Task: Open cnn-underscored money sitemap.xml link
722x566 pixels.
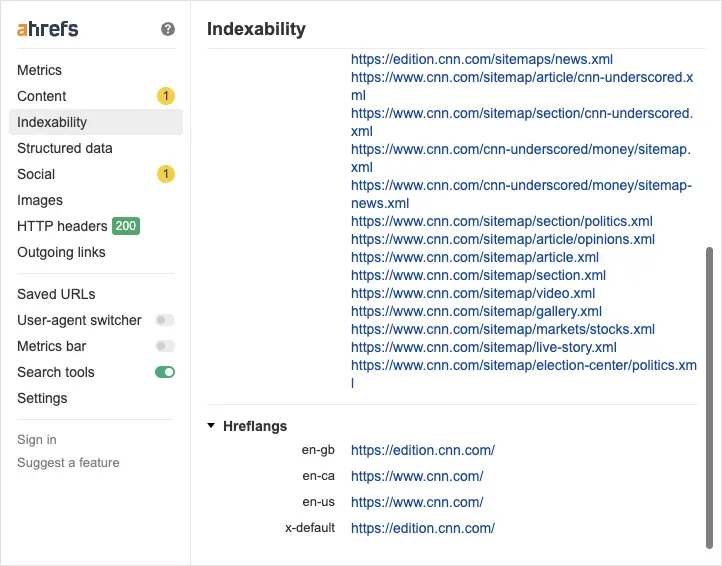Action: pyautogui.click(x=521, y=158)
